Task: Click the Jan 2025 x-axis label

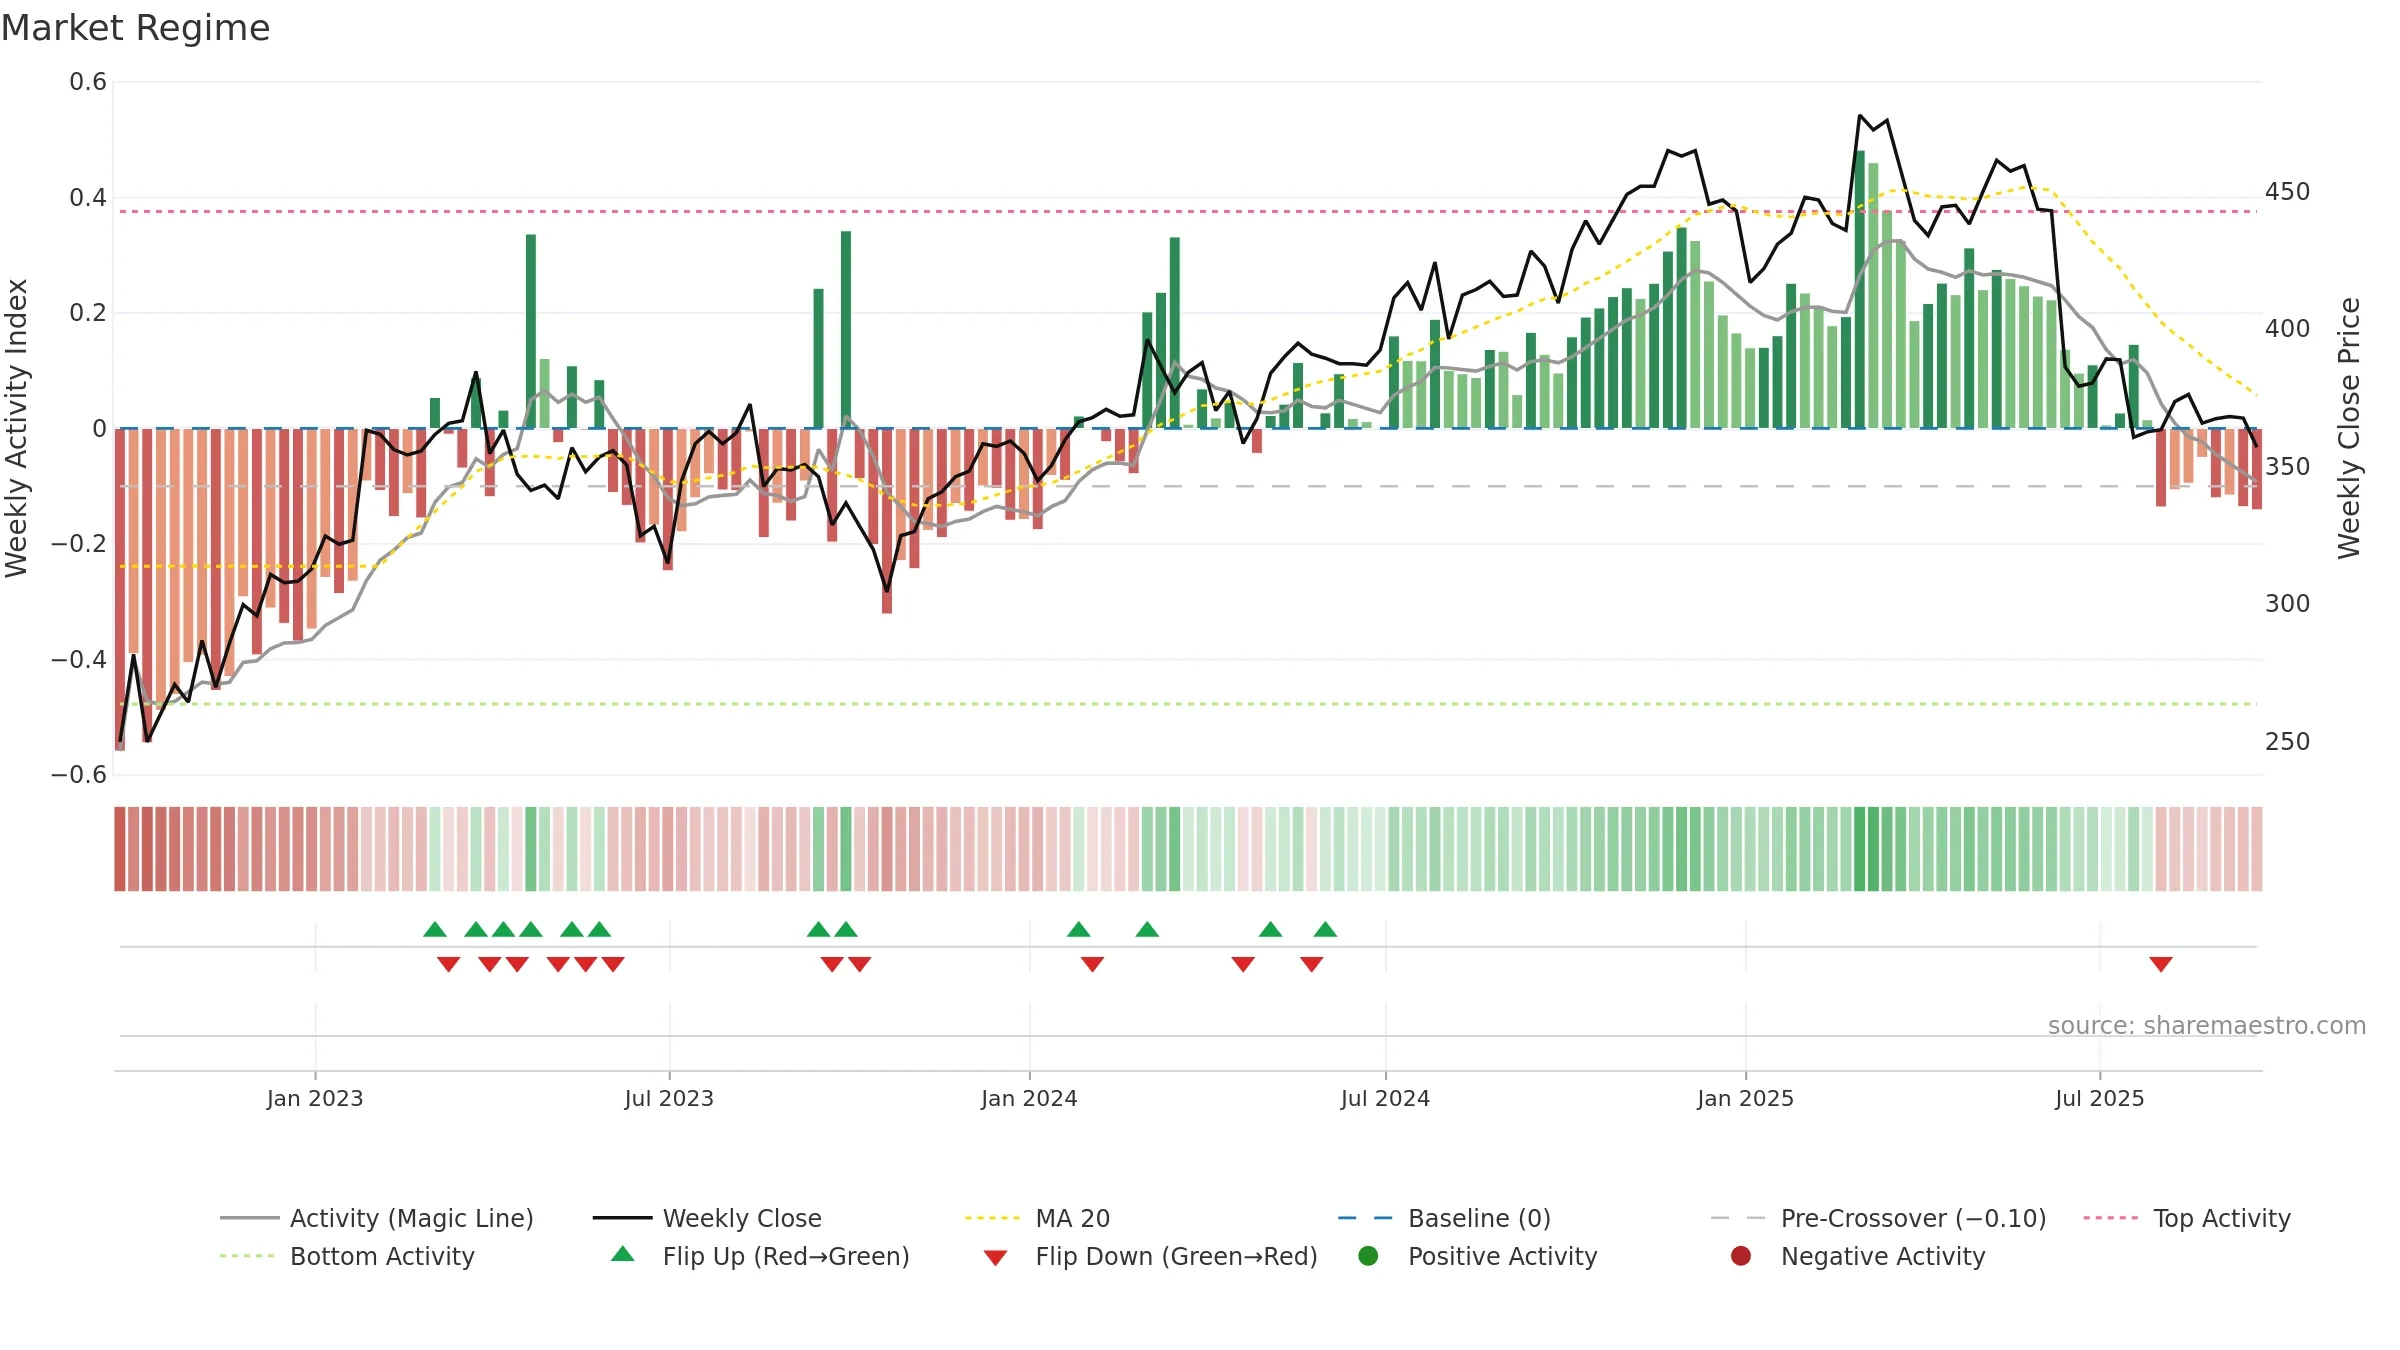Action: (1745, 1098)
